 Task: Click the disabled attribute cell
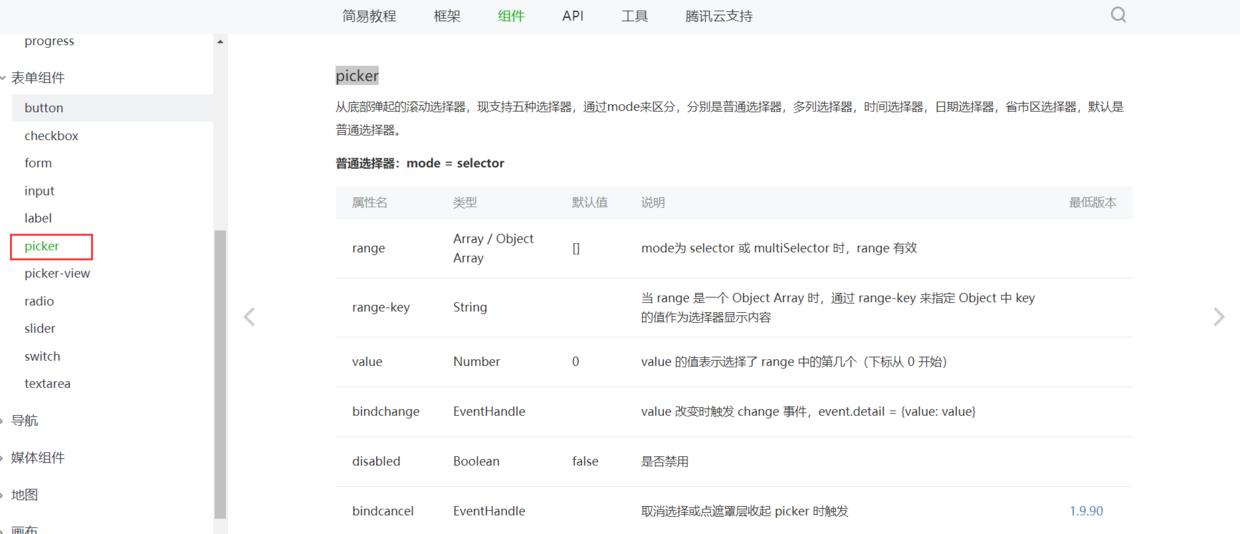click(x=376, y=461)
